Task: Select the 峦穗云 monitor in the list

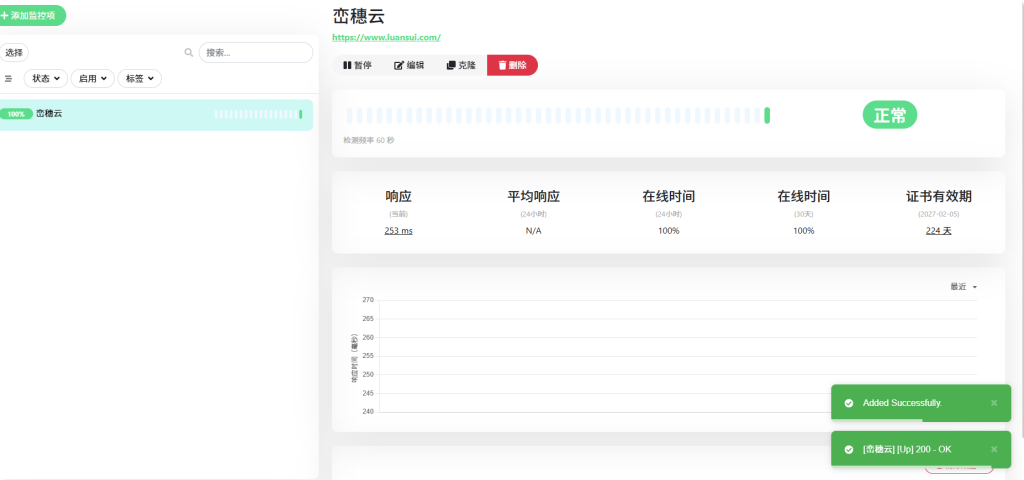Action: 156,114
